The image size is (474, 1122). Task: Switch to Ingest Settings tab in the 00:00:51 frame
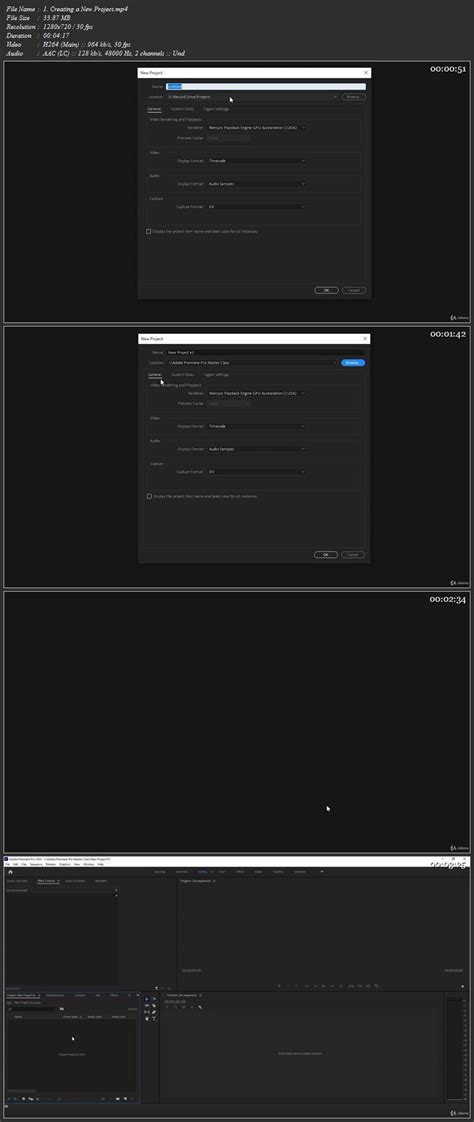[x=216, y=109]
